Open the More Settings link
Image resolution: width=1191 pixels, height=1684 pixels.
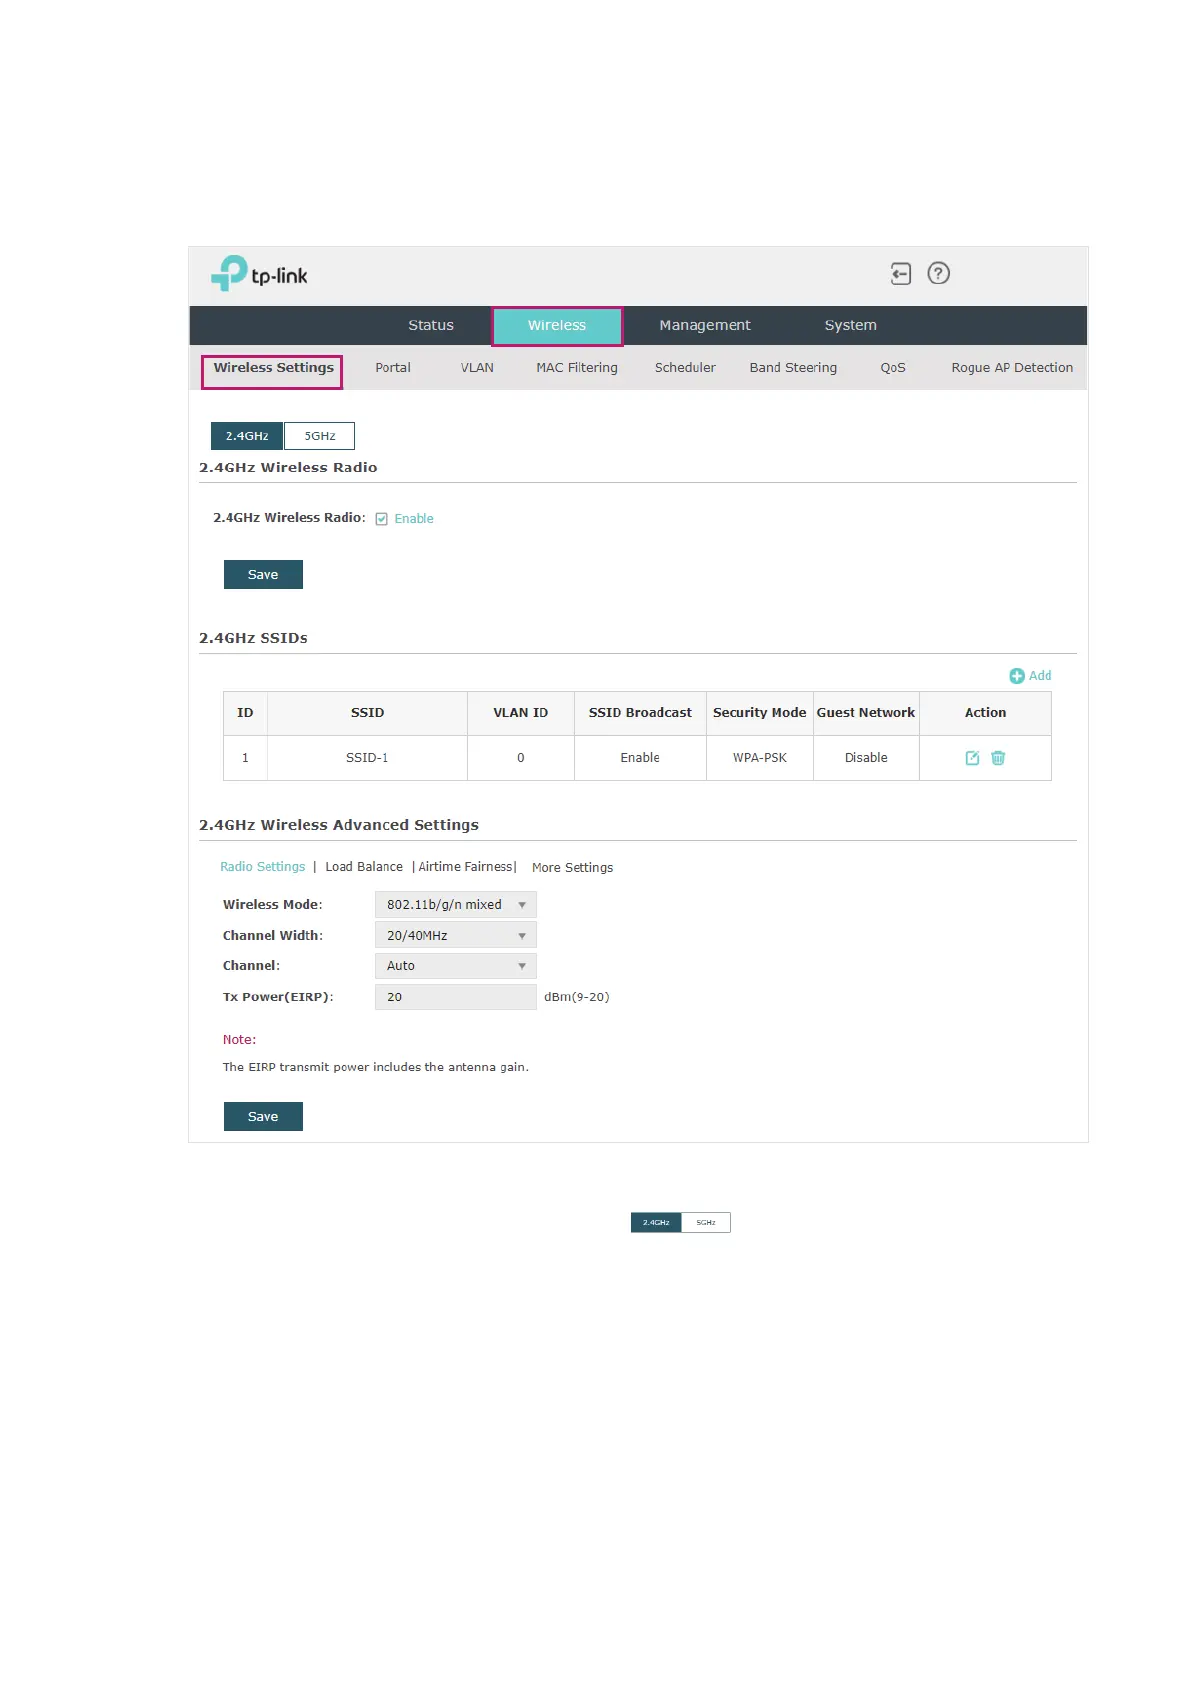(572, 868)
